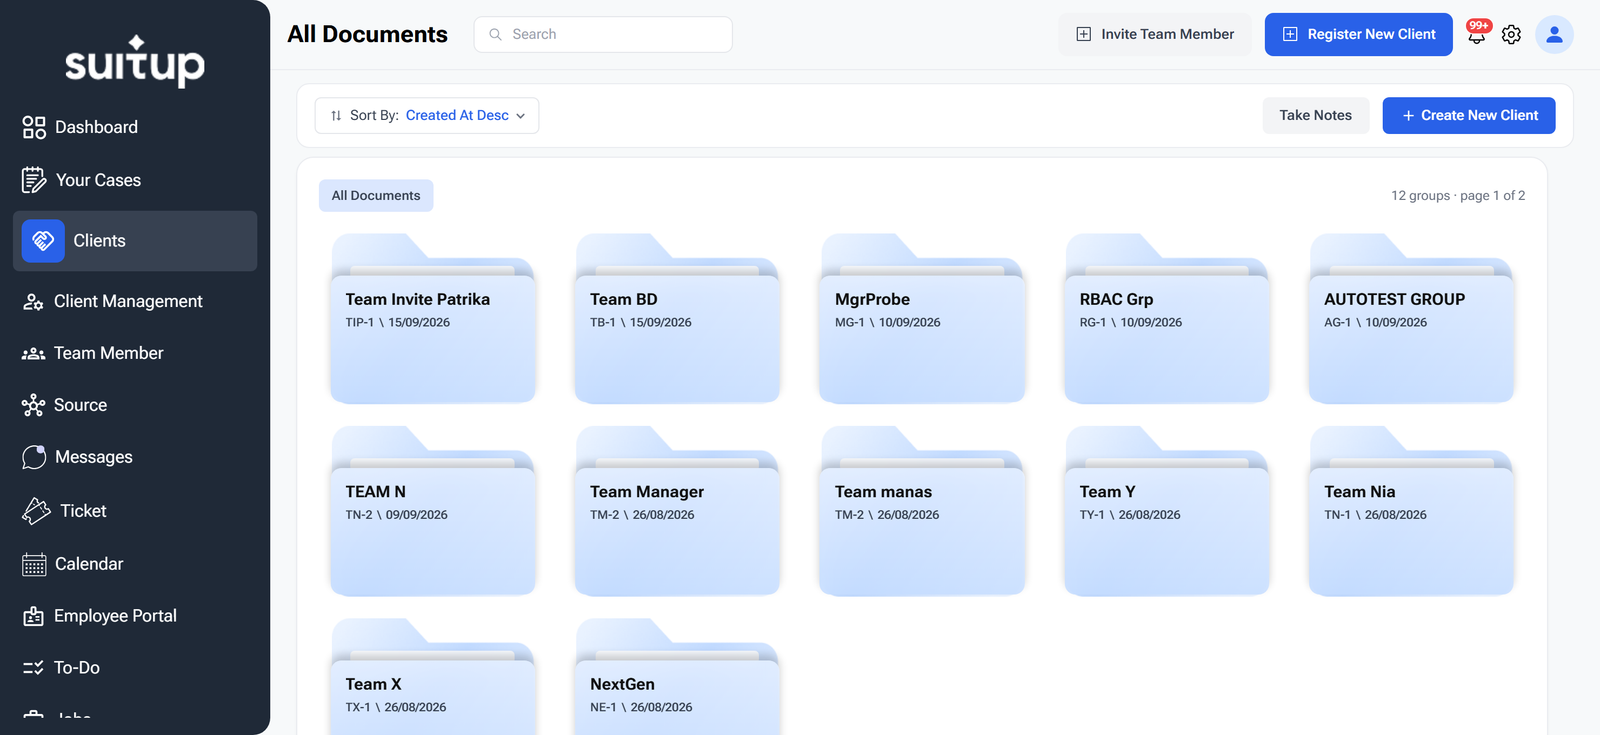The height and width of the screenshot is (735, 1600).
Task: Click the suitup logo
Action: click(x=135, y=62)
